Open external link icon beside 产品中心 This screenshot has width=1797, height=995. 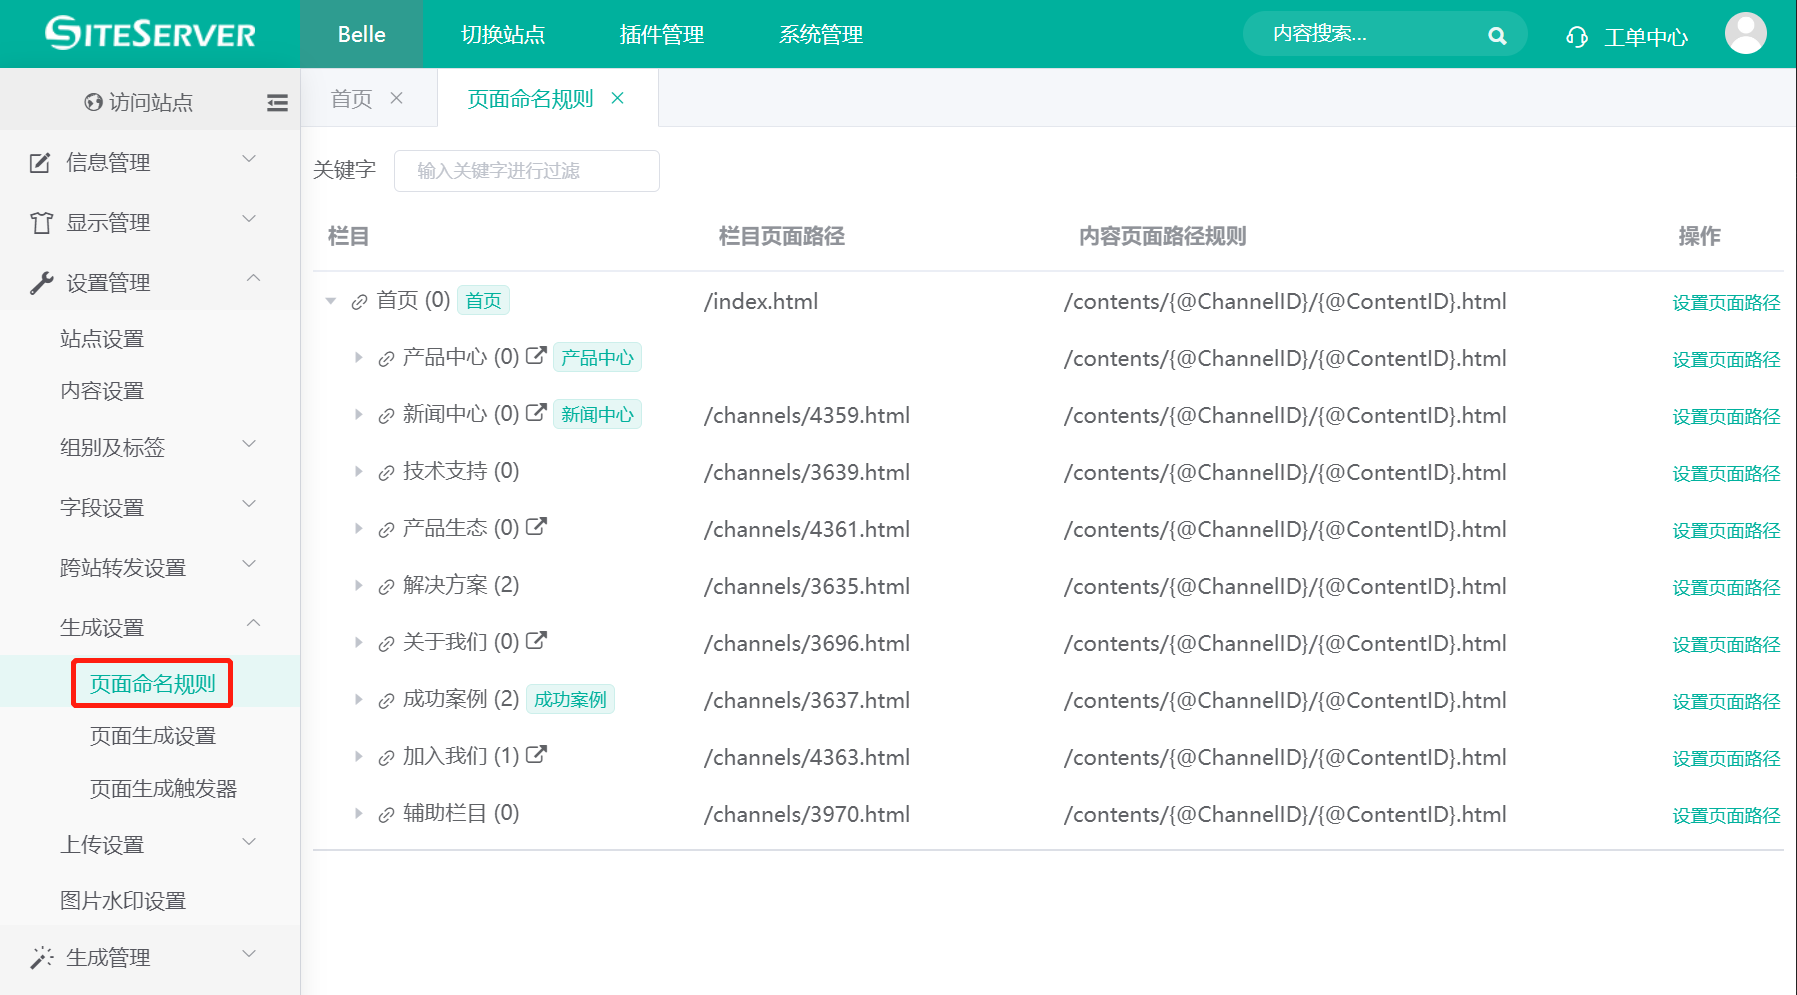tap(536, 356)
